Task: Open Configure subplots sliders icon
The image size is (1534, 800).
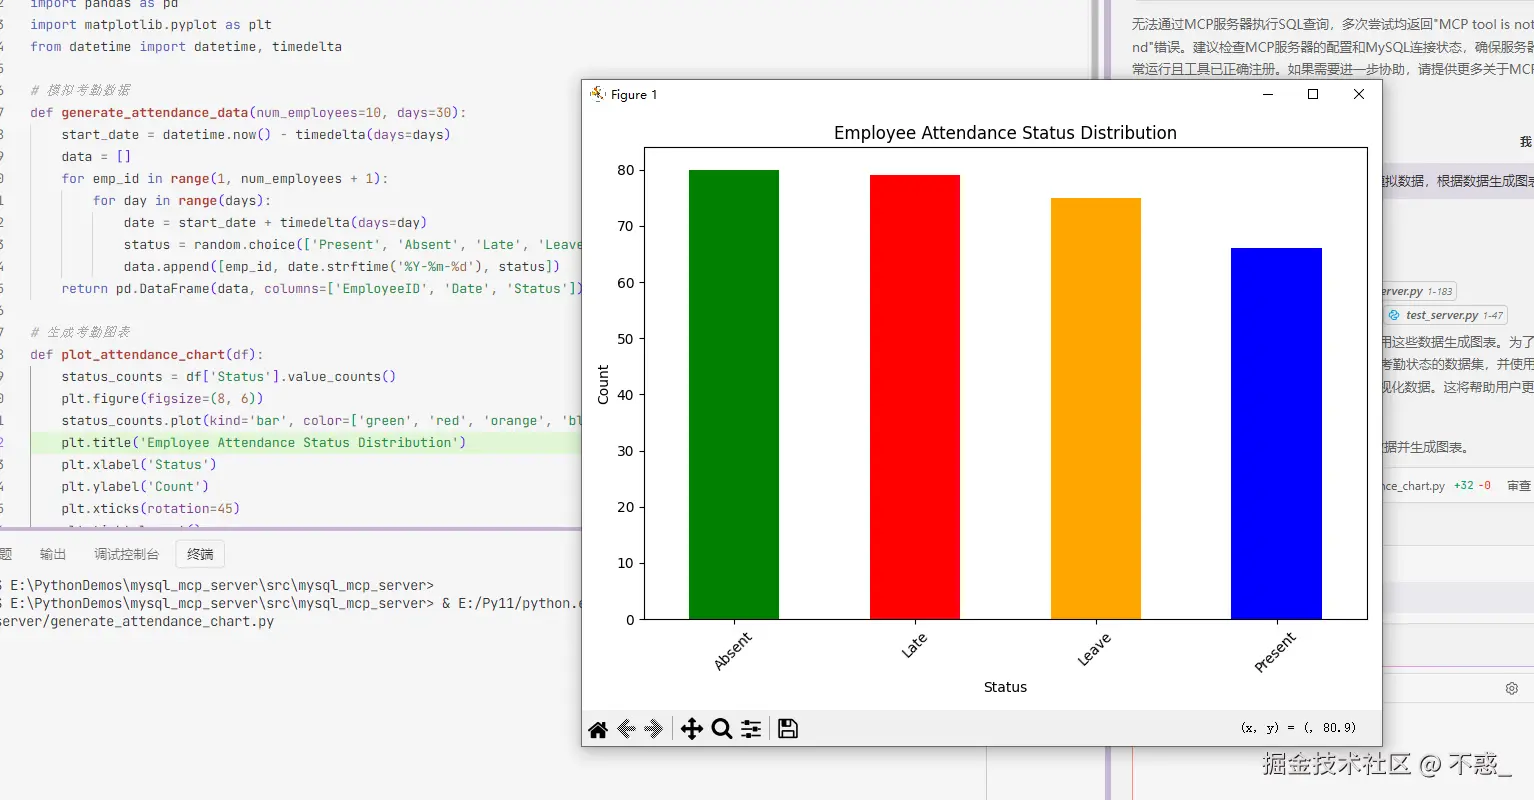Action: click(x=751, y=729)
